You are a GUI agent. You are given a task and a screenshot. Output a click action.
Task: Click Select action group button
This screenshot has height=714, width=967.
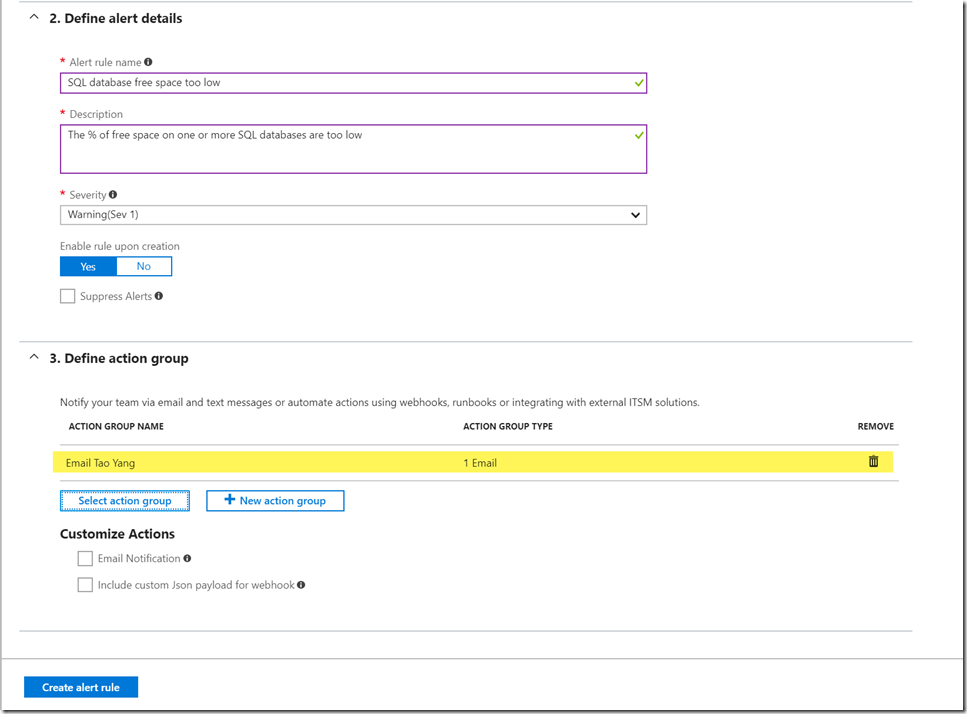click(x=125, y=501)
